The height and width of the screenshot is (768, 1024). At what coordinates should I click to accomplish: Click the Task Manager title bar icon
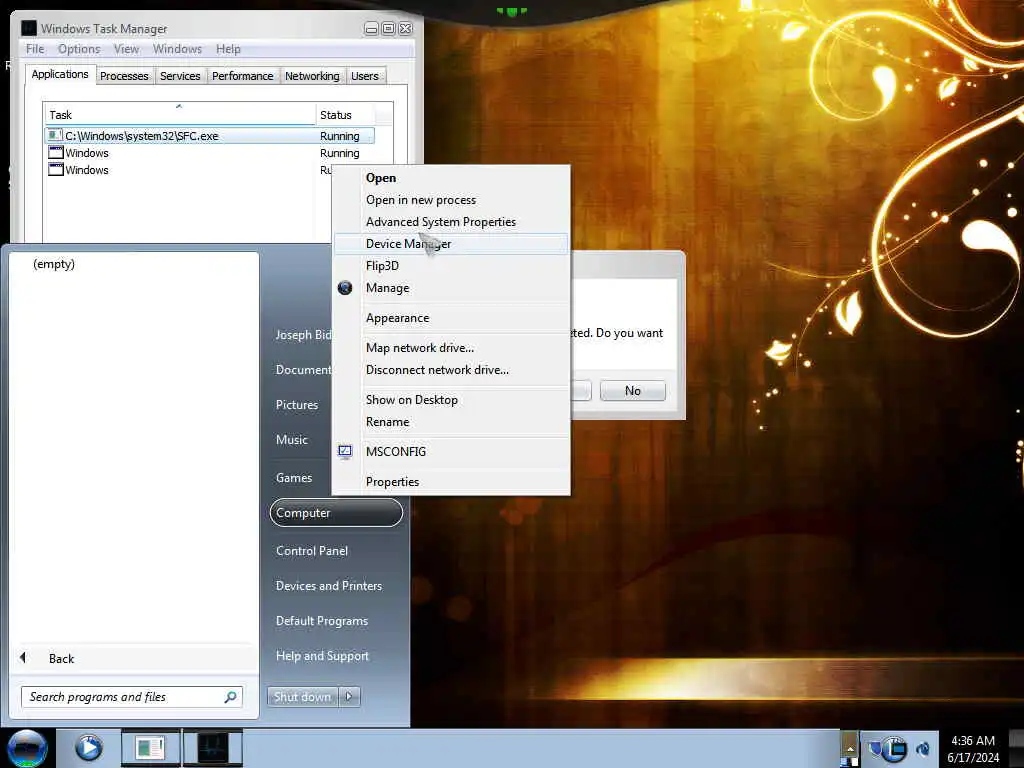click(29, 28)
